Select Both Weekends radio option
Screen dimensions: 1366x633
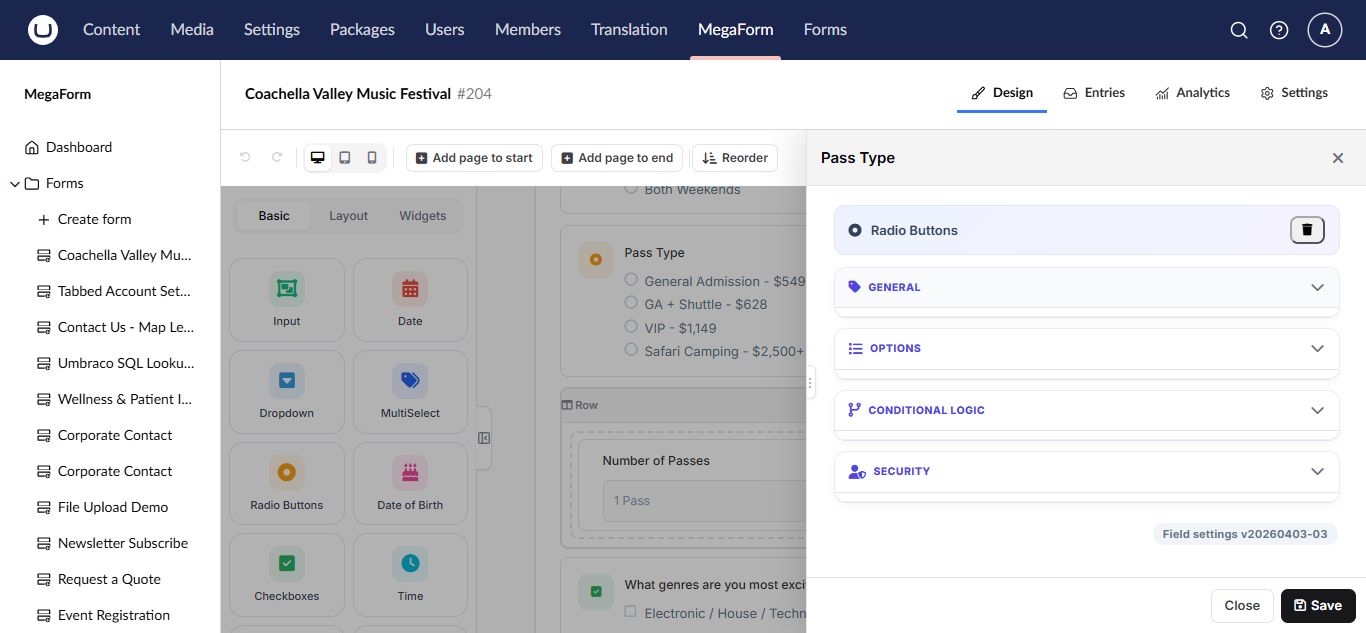pyautogui.click(x=631, y=188)
